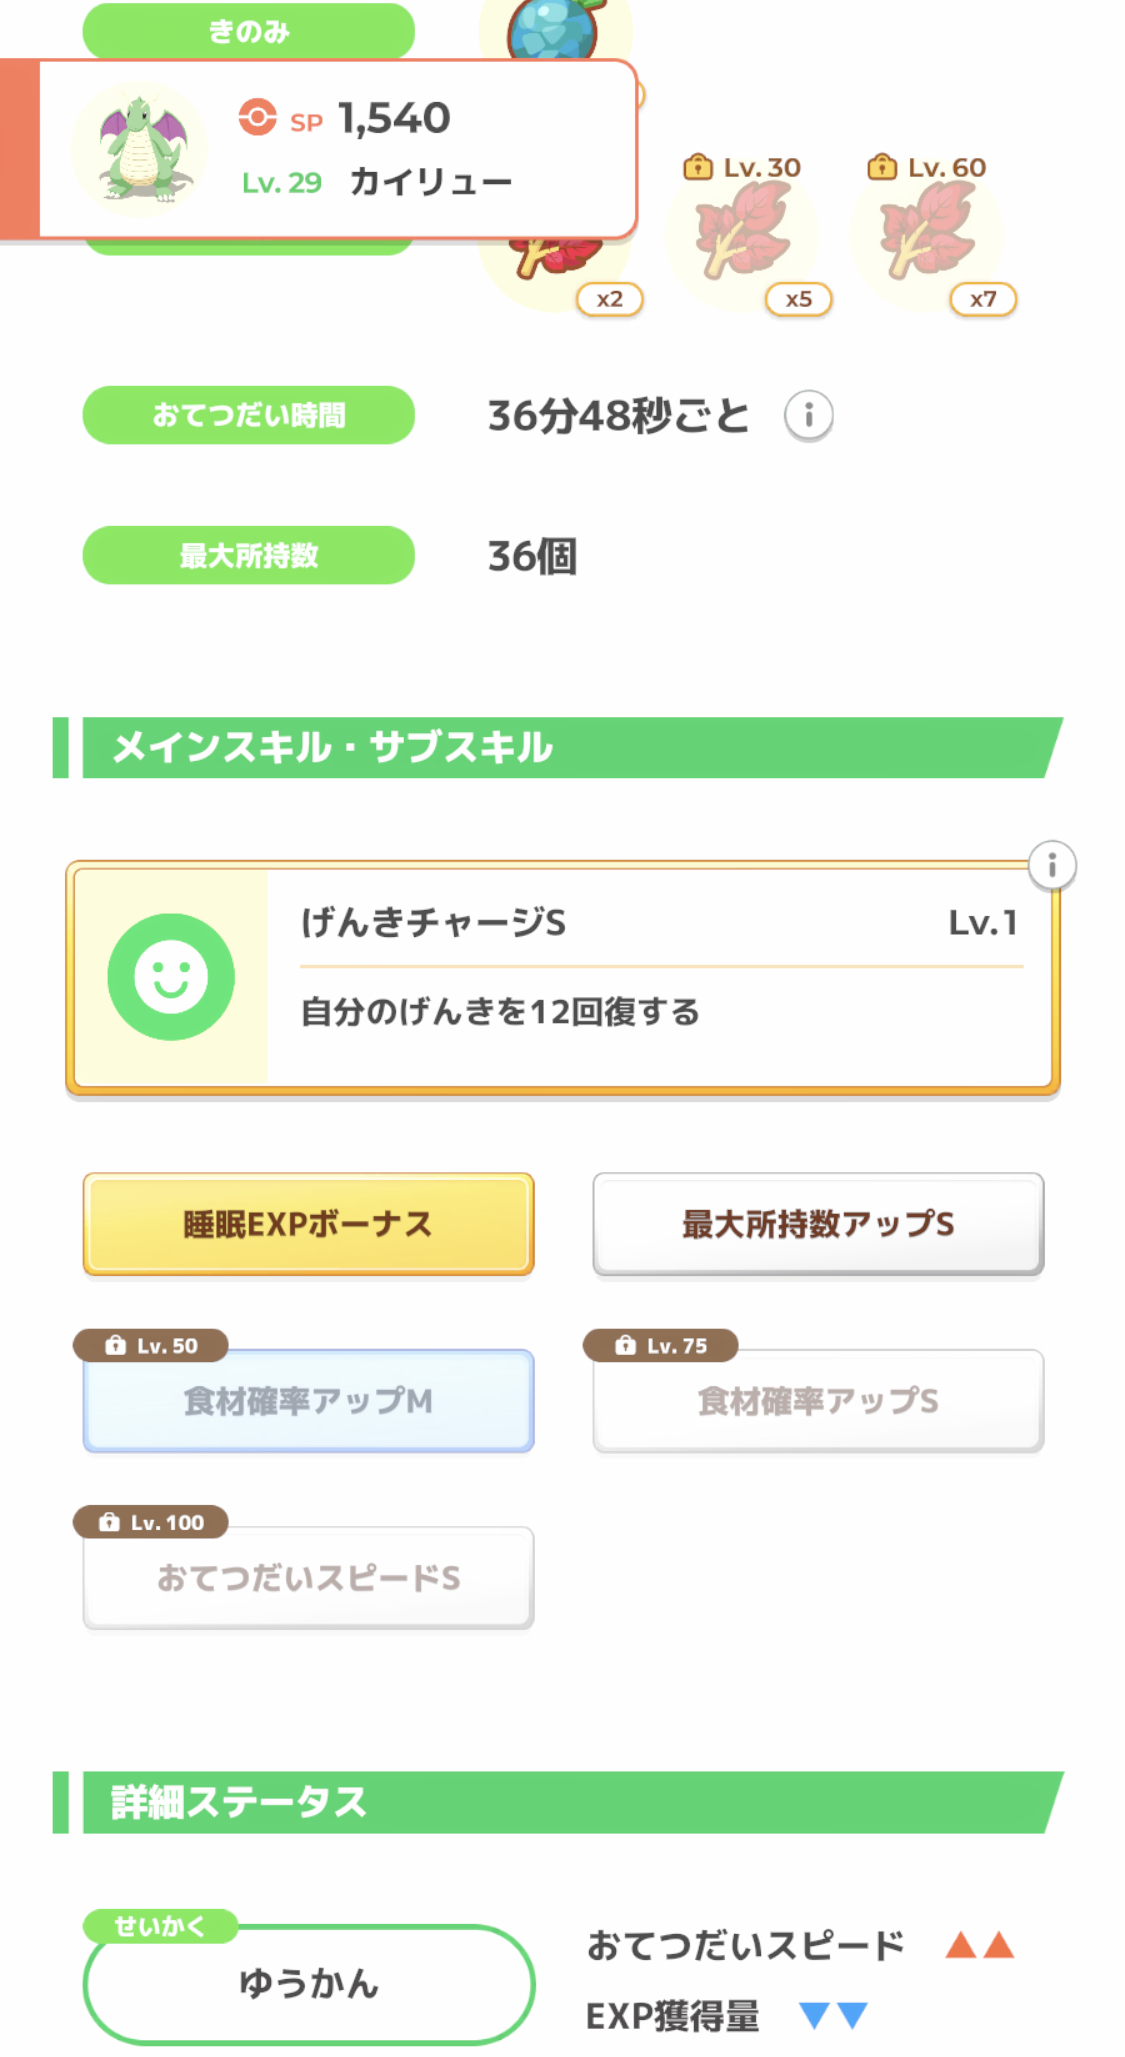The width and height of the screenshot is (1125, 2057).
Task: Tap the Lv. 100 lock badge
Action: [151, 1523]
